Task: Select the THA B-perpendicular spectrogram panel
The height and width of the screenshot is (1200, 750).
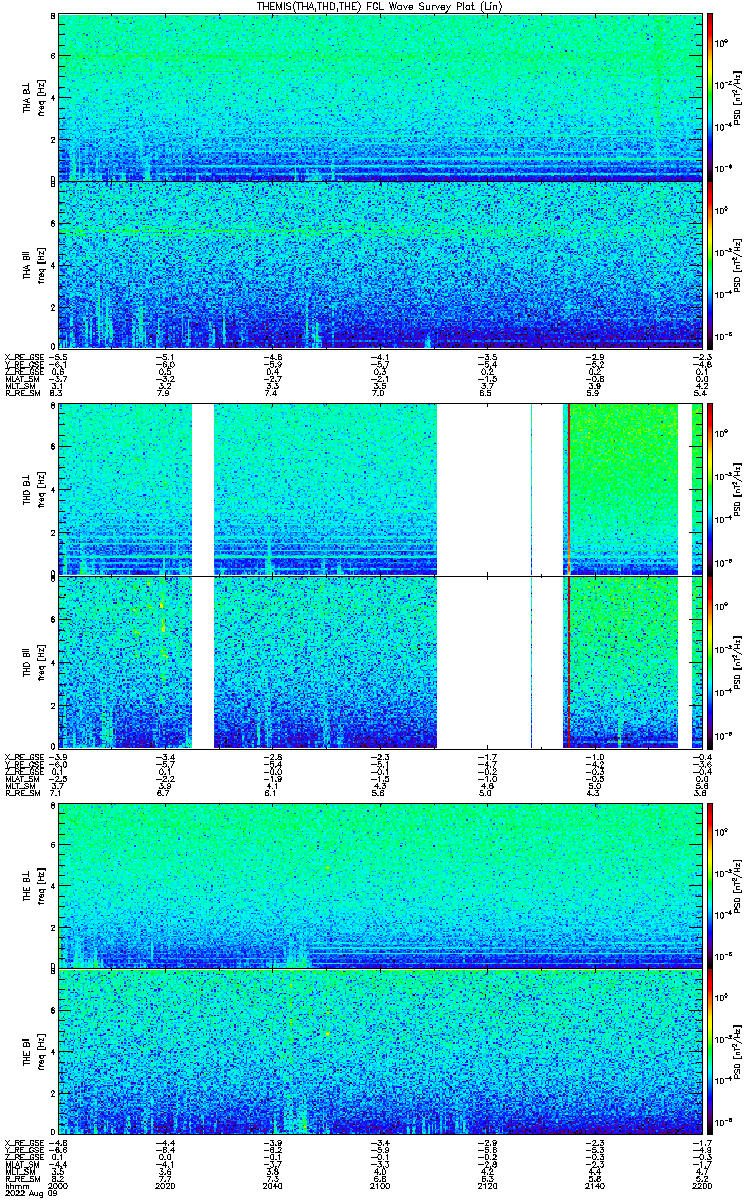Action: pos(381,97)
